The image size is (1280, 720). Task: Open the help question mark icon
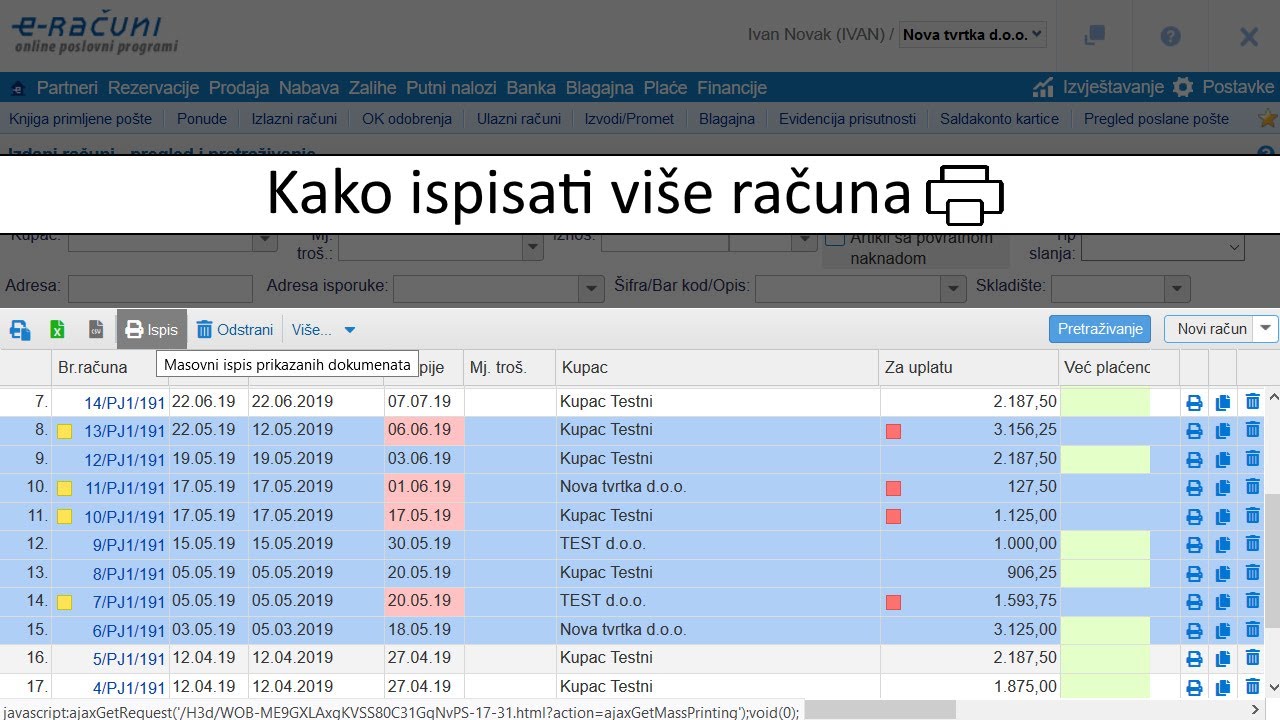pos(1170,36)
